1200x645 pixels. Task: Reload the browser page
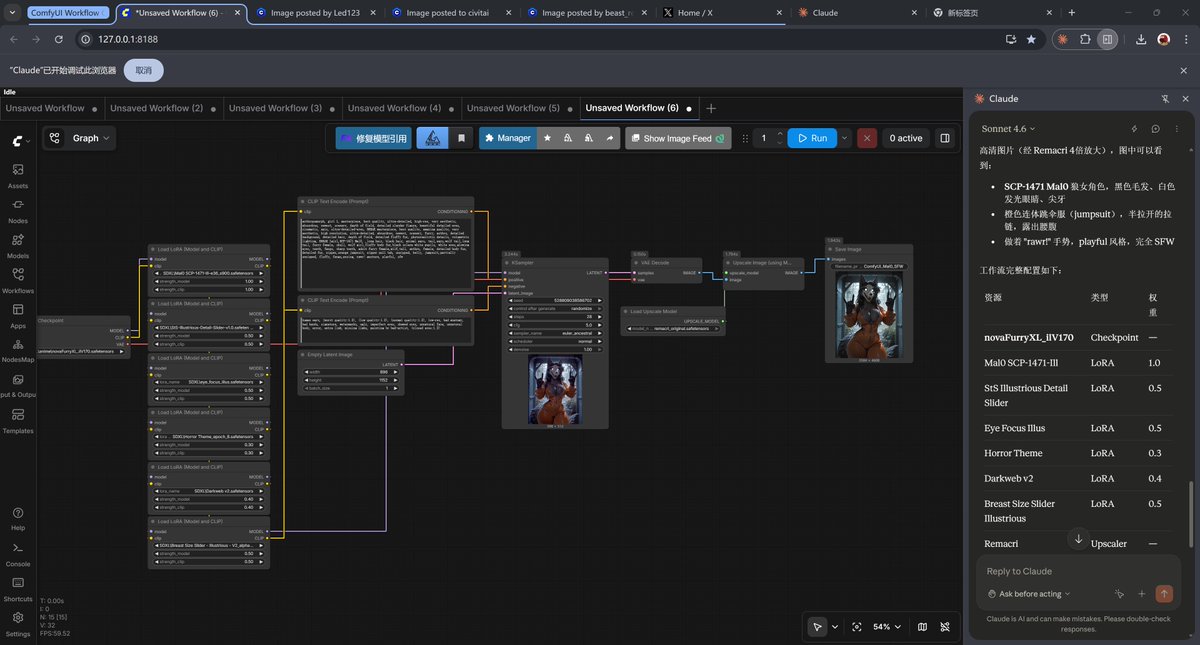coord(59,39)
